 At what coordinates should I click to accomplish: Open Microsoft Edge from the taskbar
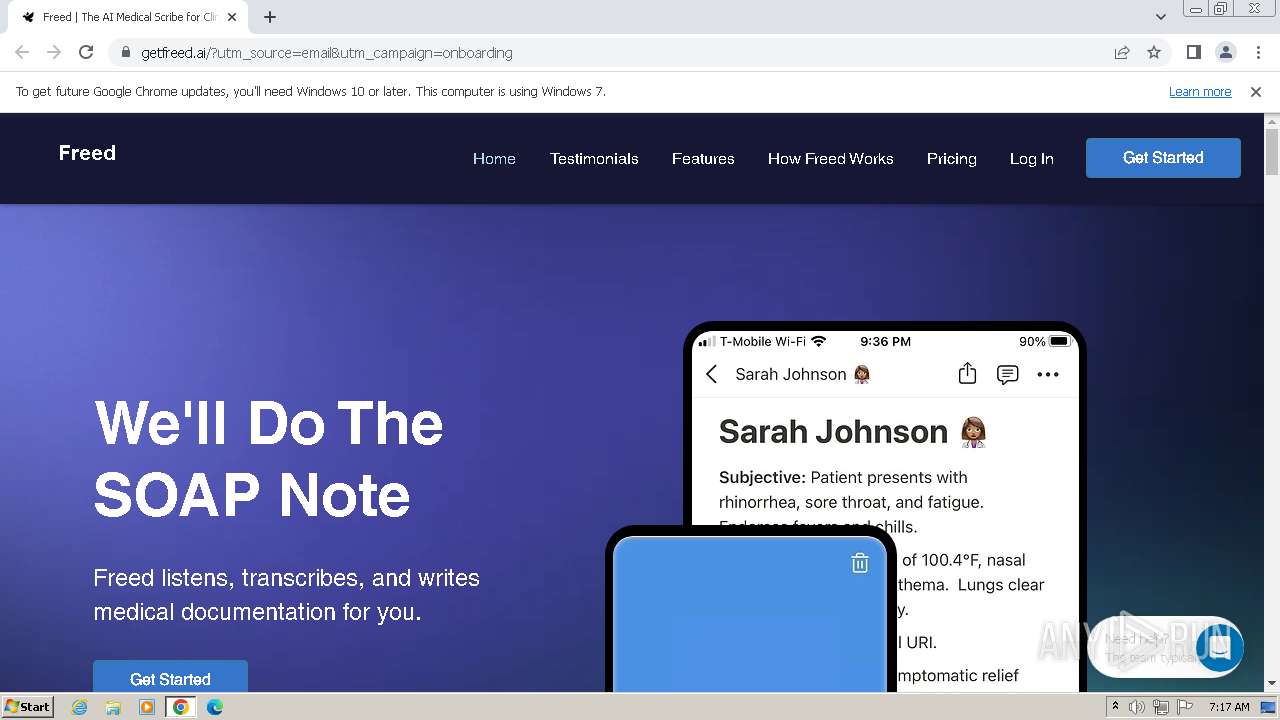point(215,707)
